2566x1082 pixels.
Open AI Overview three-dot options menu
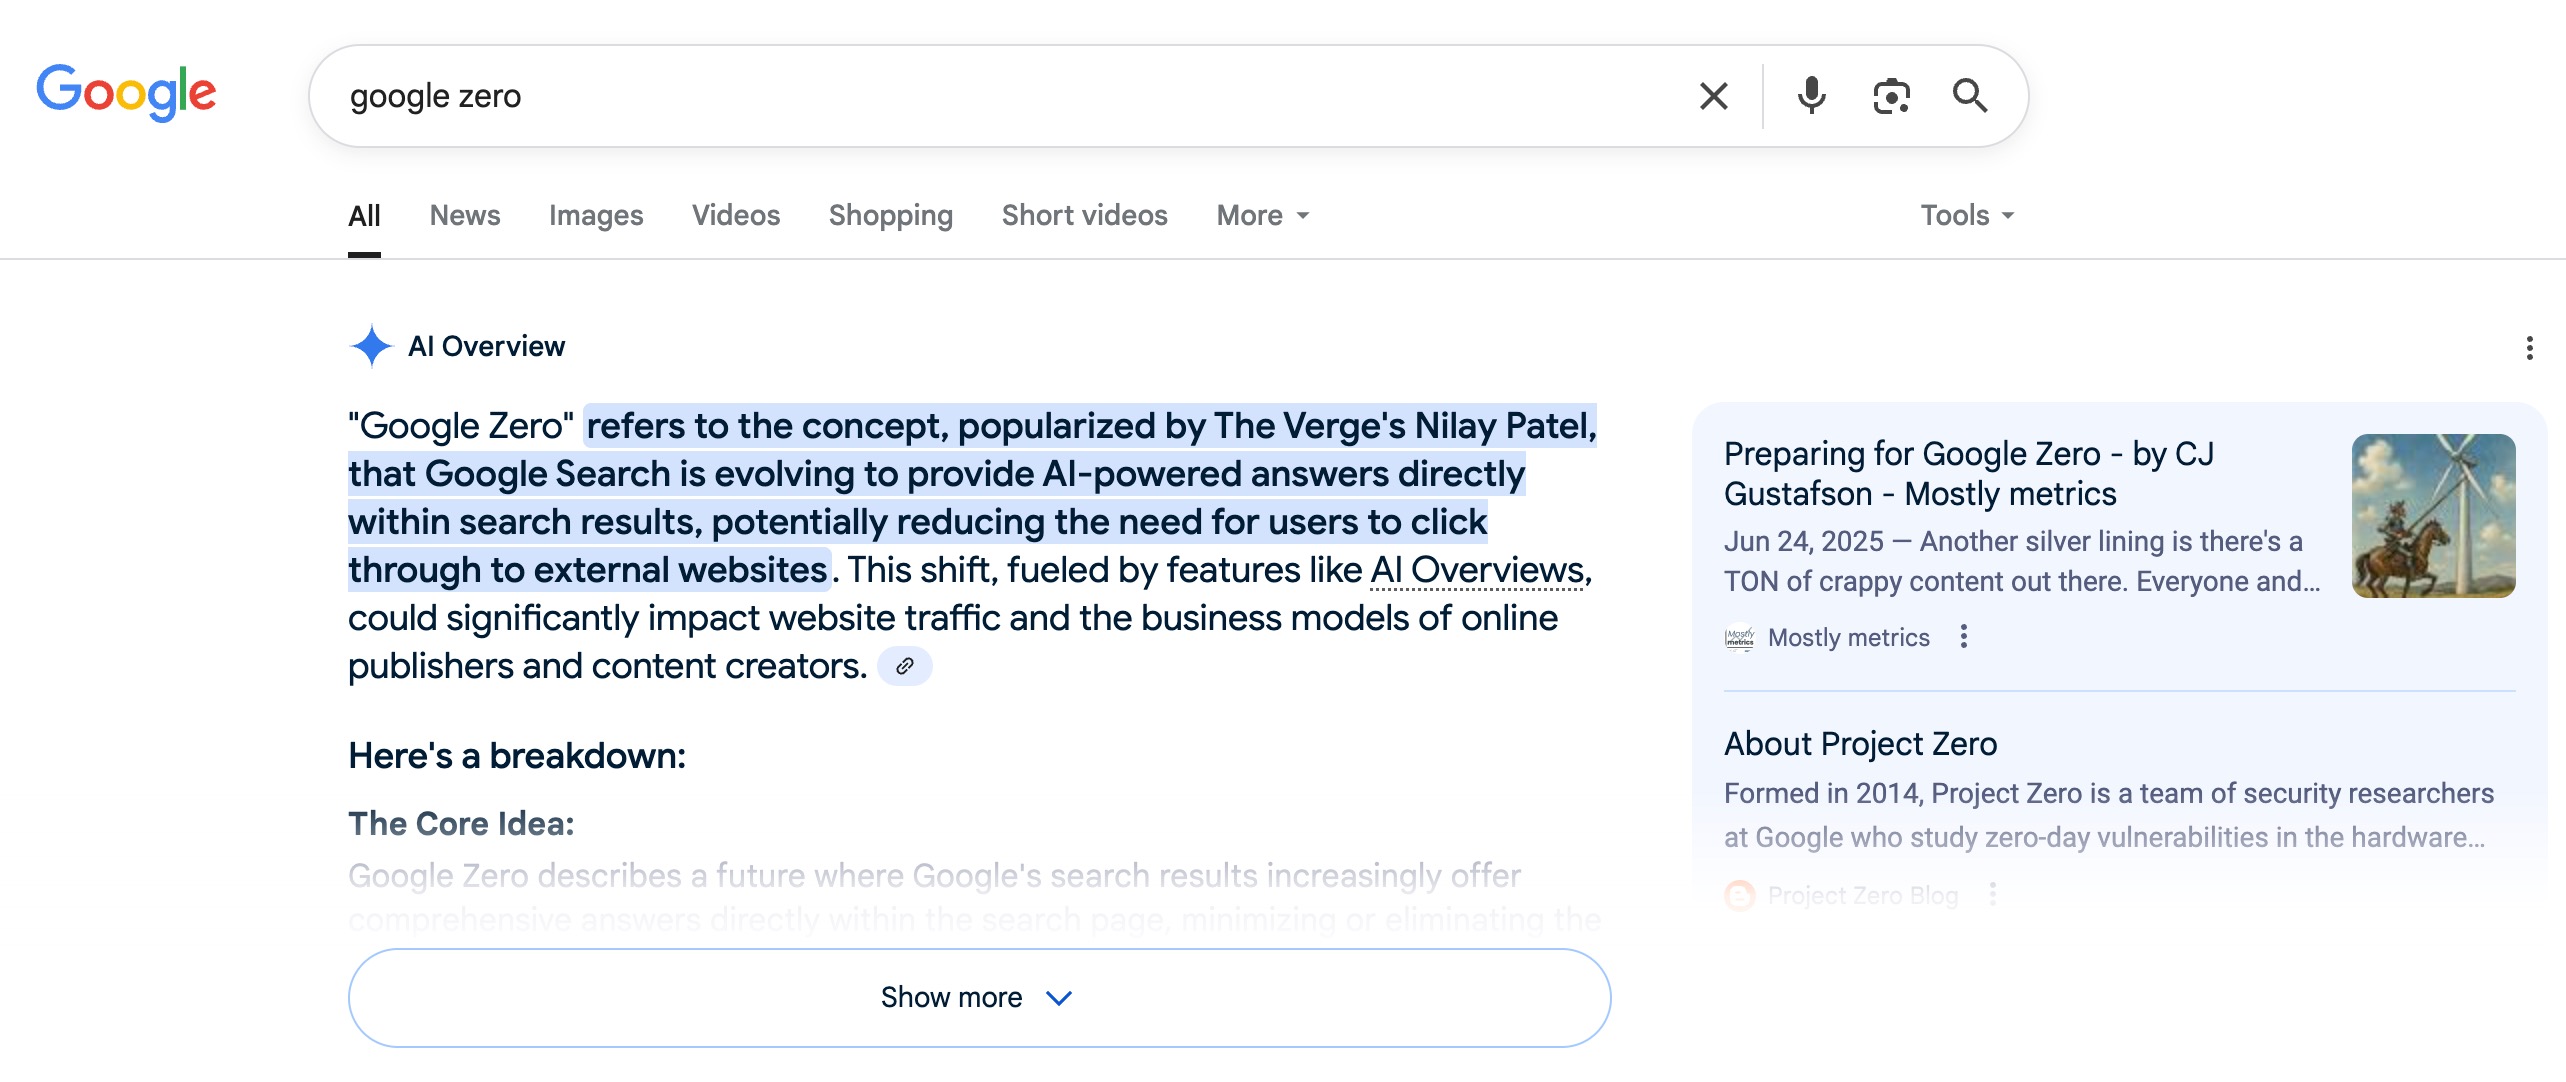point(2529,348)
